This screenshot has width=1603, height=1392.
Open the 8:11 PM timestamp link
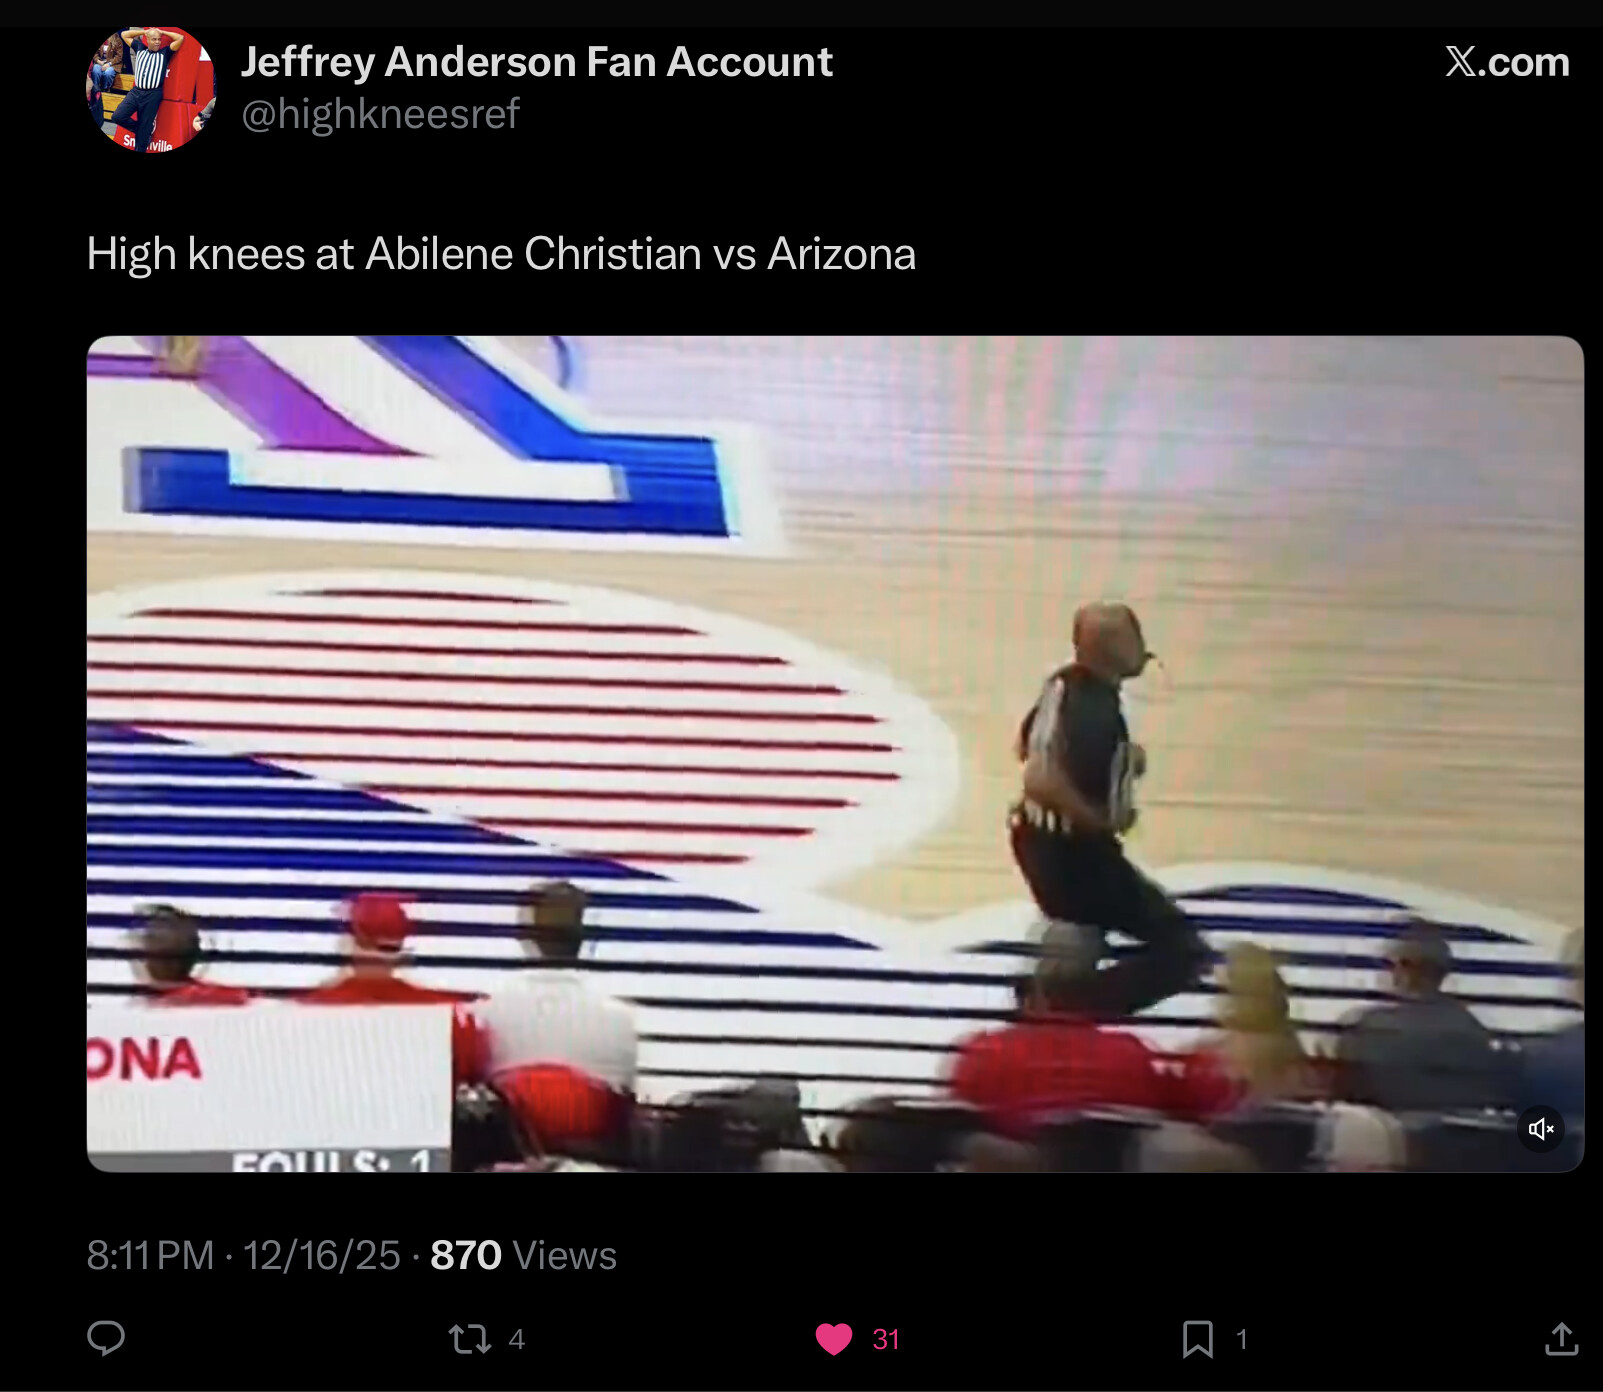coord(150,1255)
